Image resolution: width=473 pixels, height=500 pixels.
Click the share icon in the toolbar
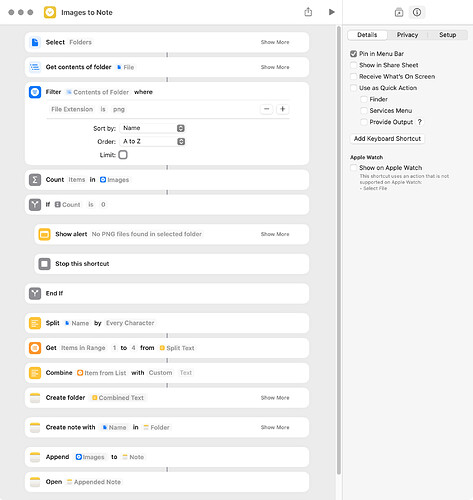[308, 12]
